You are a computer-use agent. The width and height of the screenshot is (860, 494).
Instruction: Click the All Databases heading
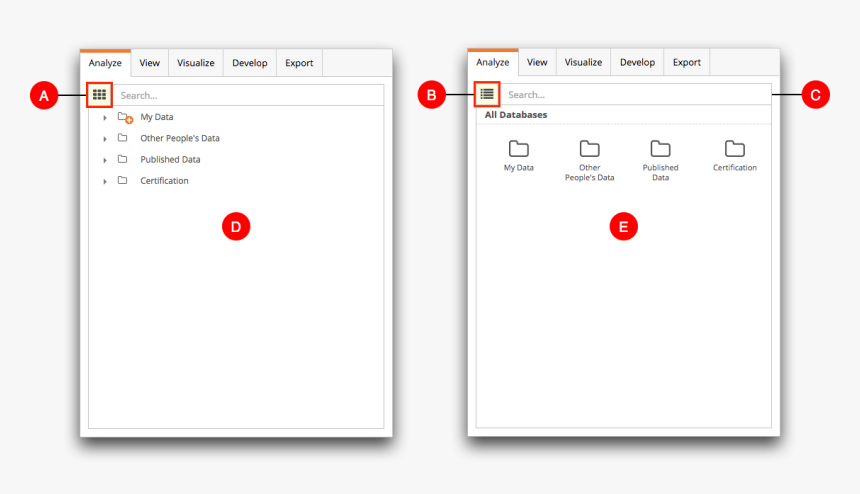click(x=516, y=115)
